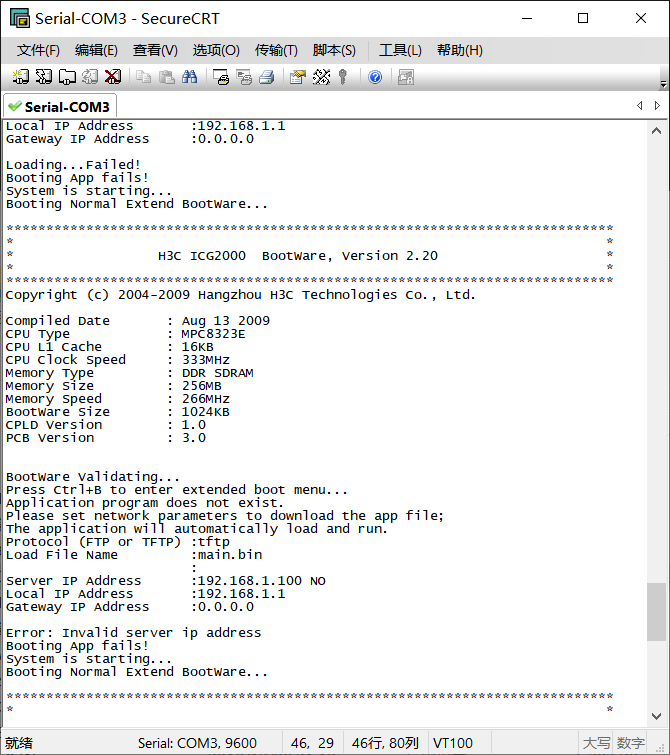Click the Copy toolbar icon

(144, 77)
